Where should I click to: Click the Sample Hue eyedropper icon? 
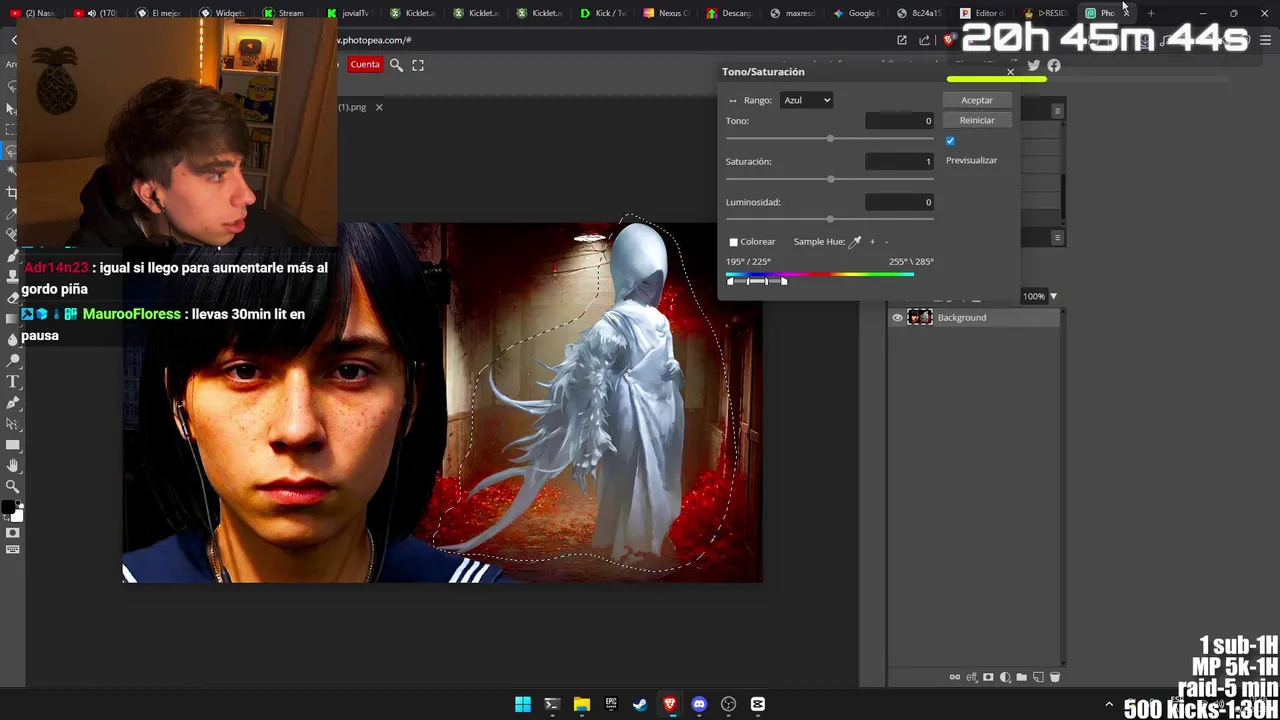855,242
